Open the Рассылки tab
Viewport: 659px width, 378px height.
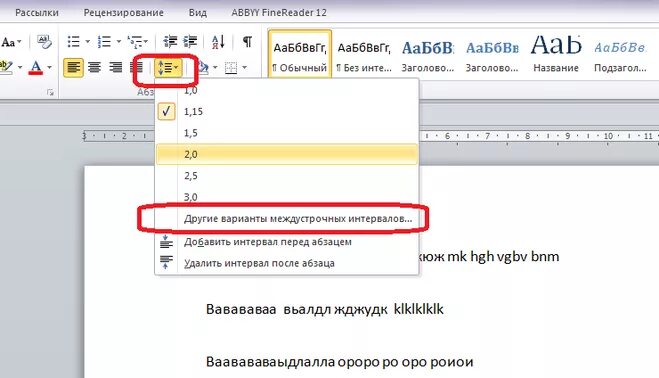tap(37, 13)
